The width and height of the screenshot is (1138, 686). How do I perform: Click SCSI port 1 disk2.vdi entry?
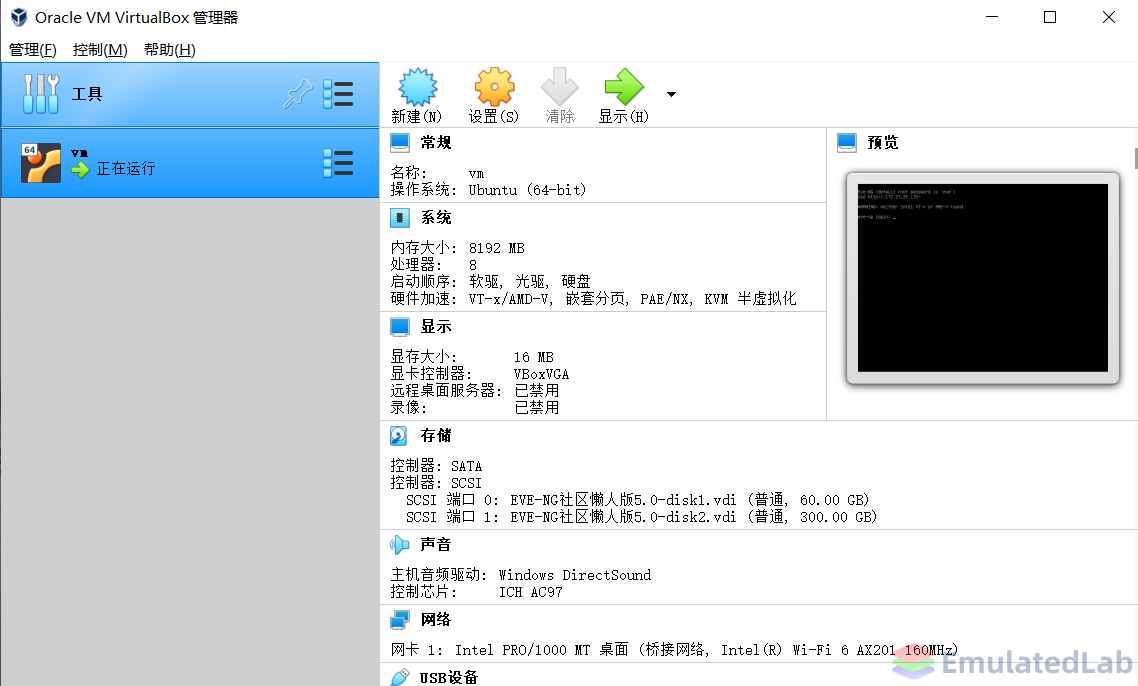pyautogui.click(x=642, y=517)
